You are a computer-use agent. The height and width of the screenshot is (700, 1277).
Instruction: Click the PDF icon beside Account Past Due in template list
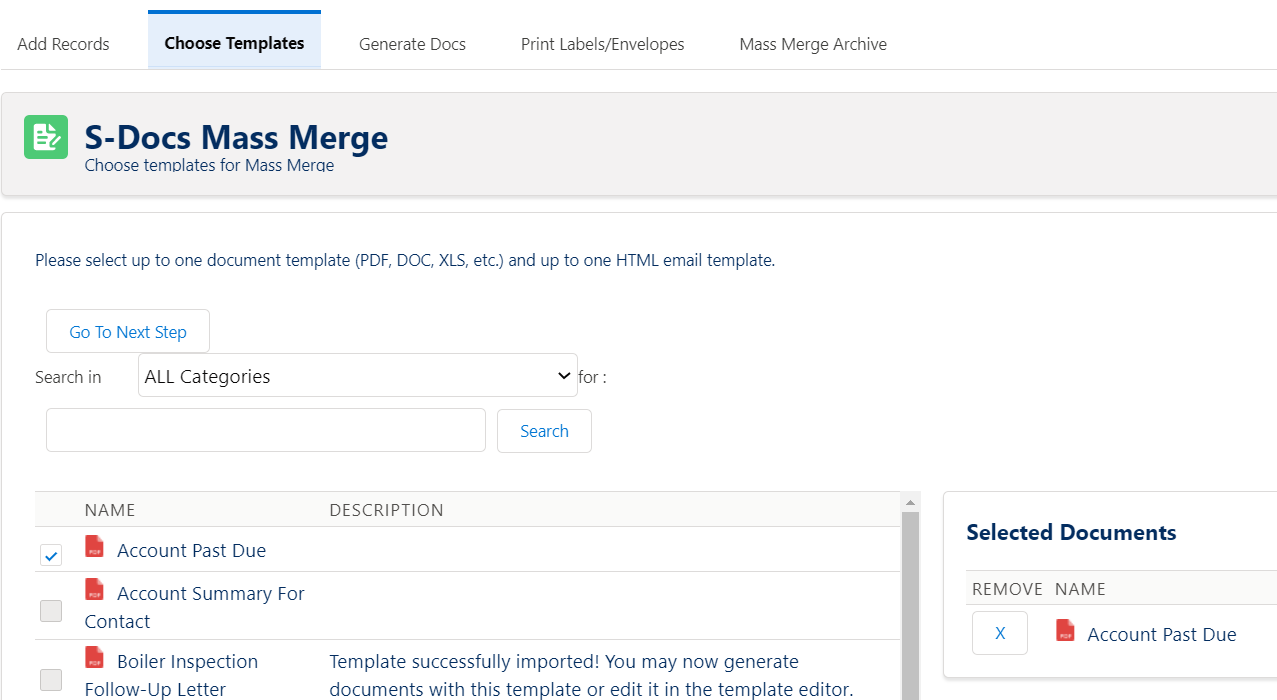[x=95, y=547]
